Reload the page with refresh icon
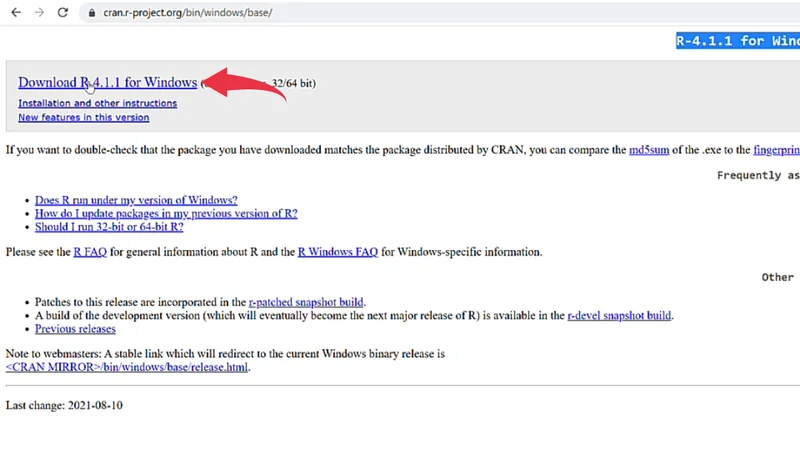Image resolution: width=800 pixels, height=450 pixels. pos(63,13)
